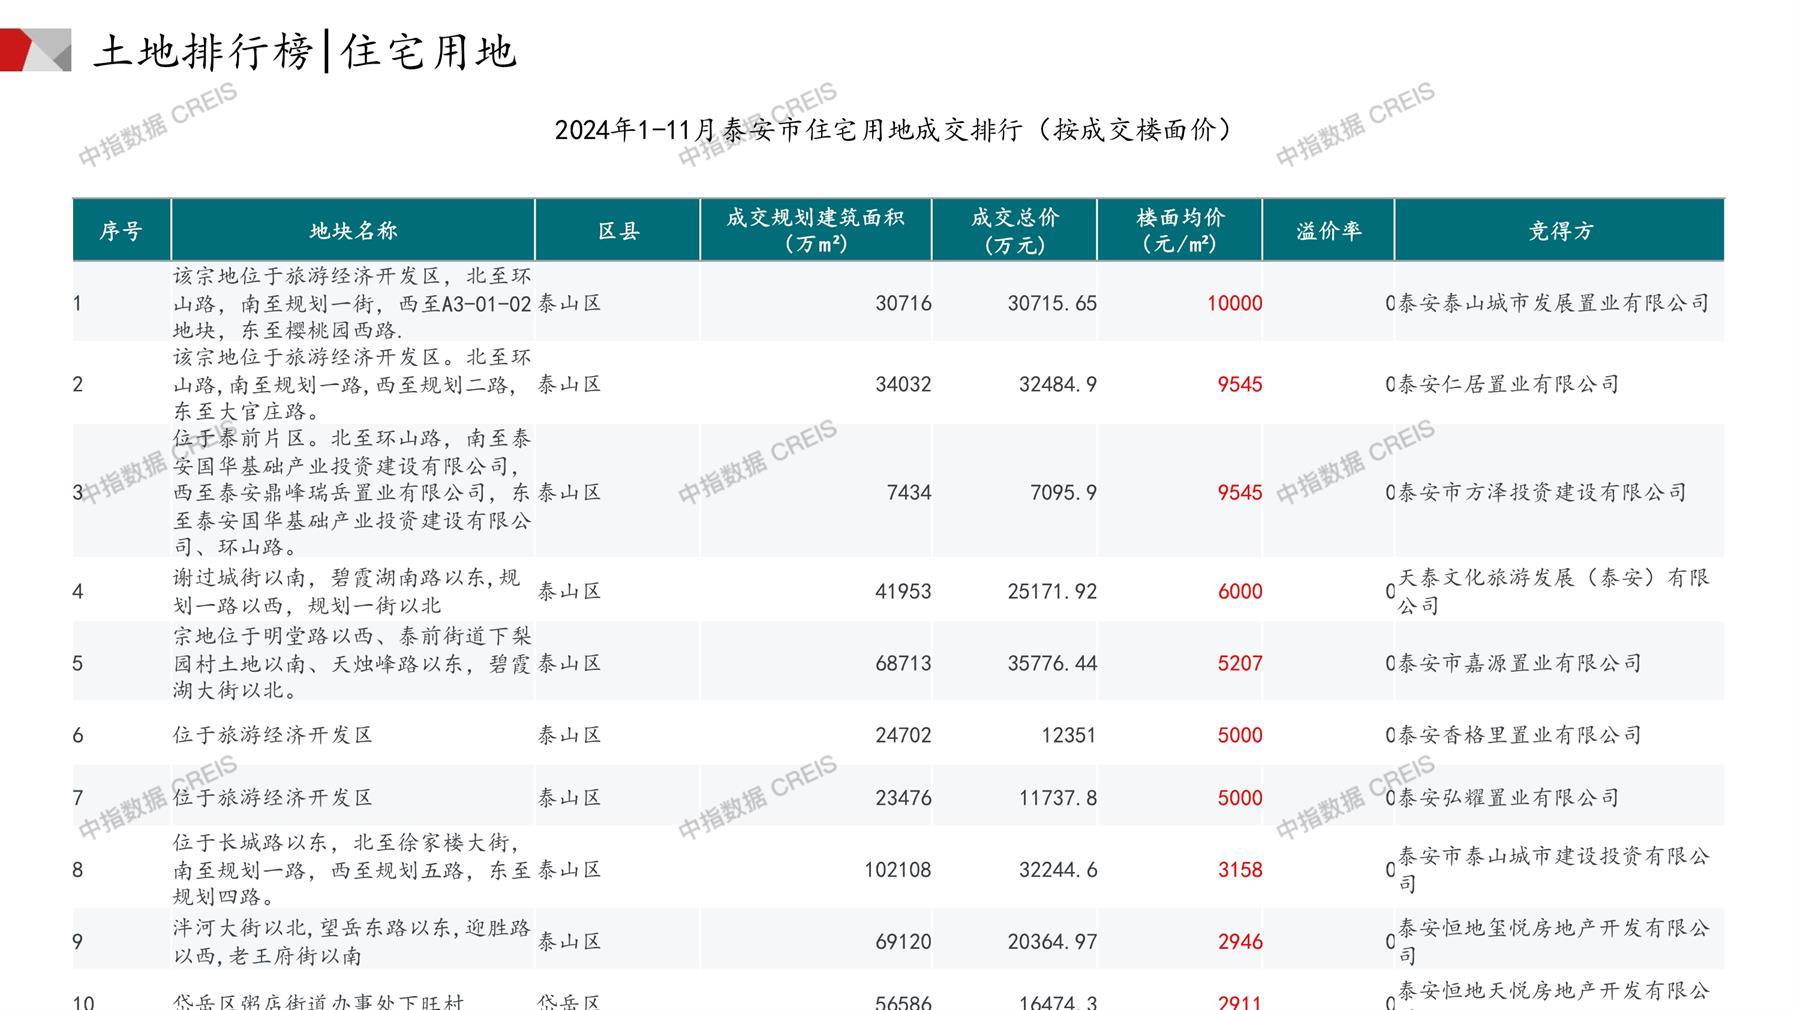Click the 成交总价 (万元) column header
Viewport: 1797px width, 1010px height.
pos(1014,231)
